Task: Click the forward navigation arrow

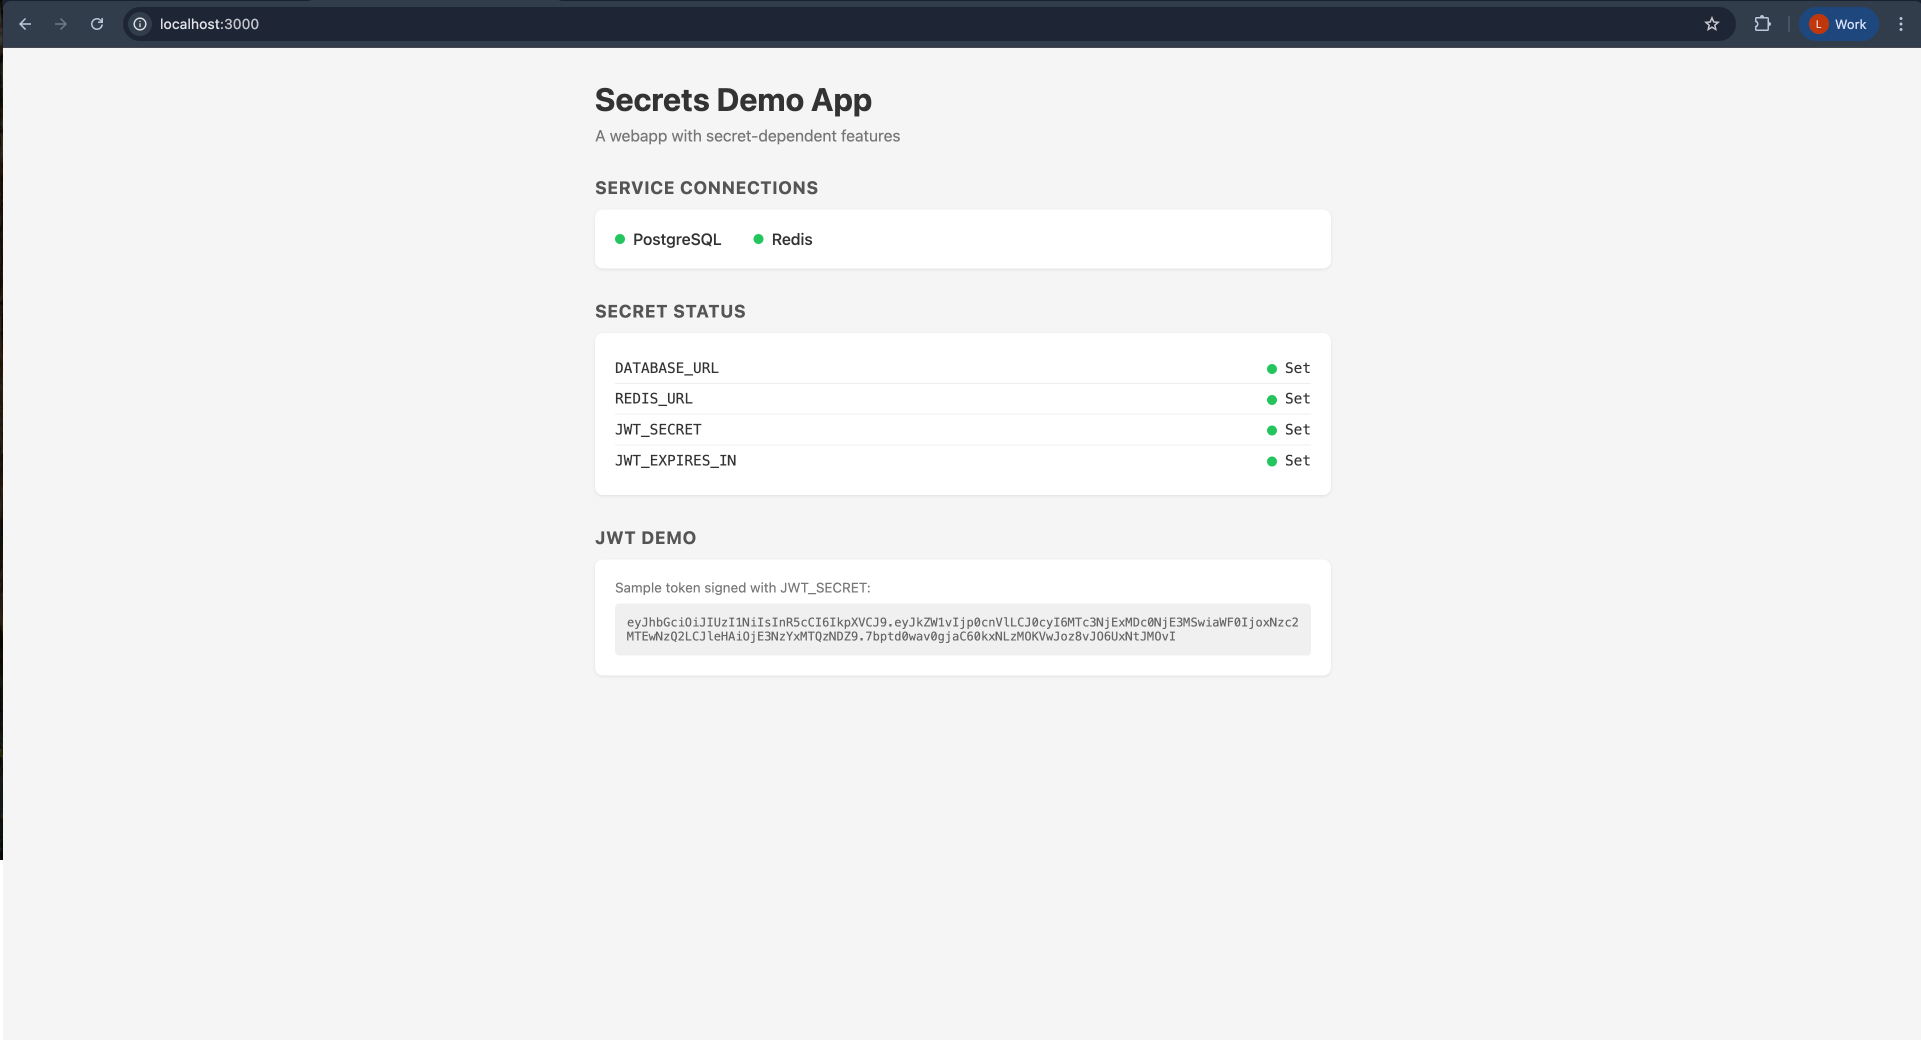Action: [61, 23]
